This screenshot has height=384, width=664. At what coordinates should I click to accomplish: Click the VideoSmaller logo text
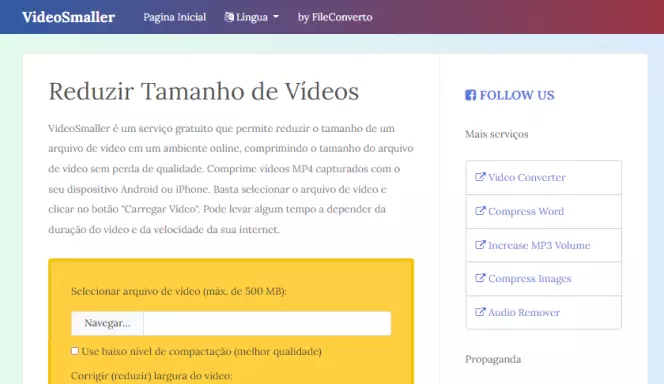[x=68, y=17]
